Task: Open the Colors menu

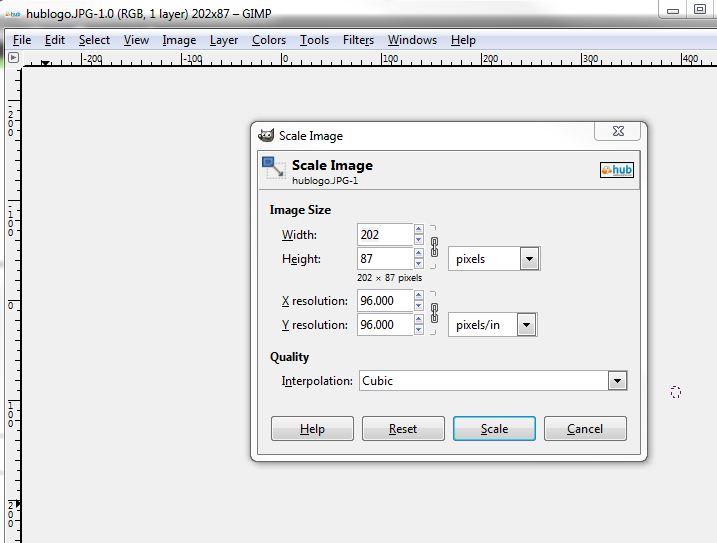Action: pos(269,40)
